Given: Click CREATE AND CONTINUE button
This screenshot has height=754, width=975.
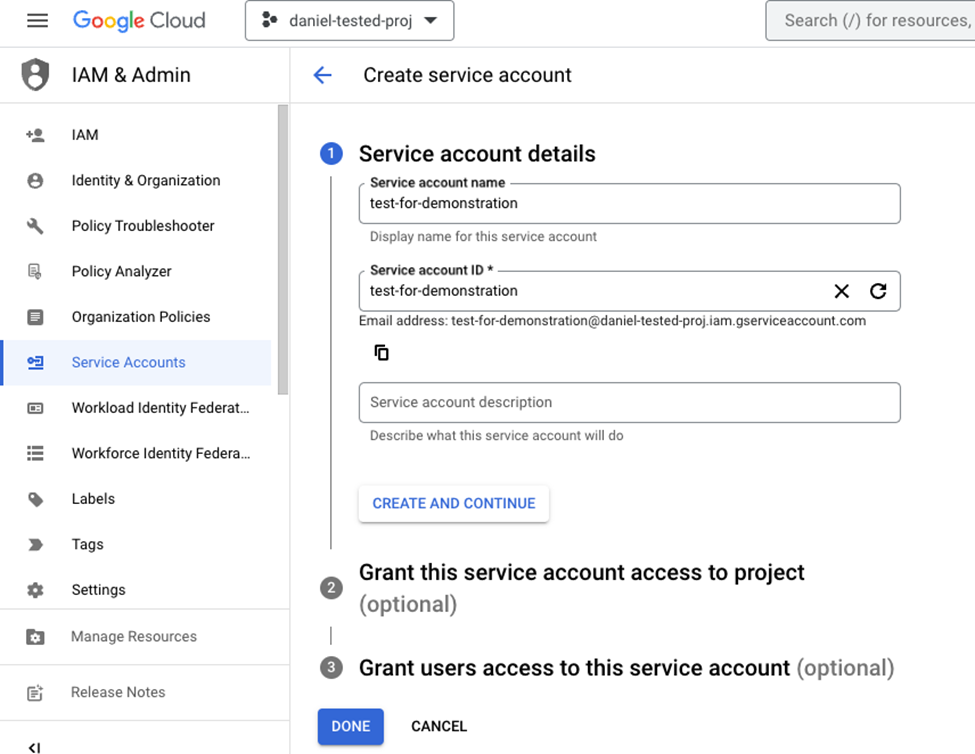Looking at the screenshot, I should coord(454,503).
